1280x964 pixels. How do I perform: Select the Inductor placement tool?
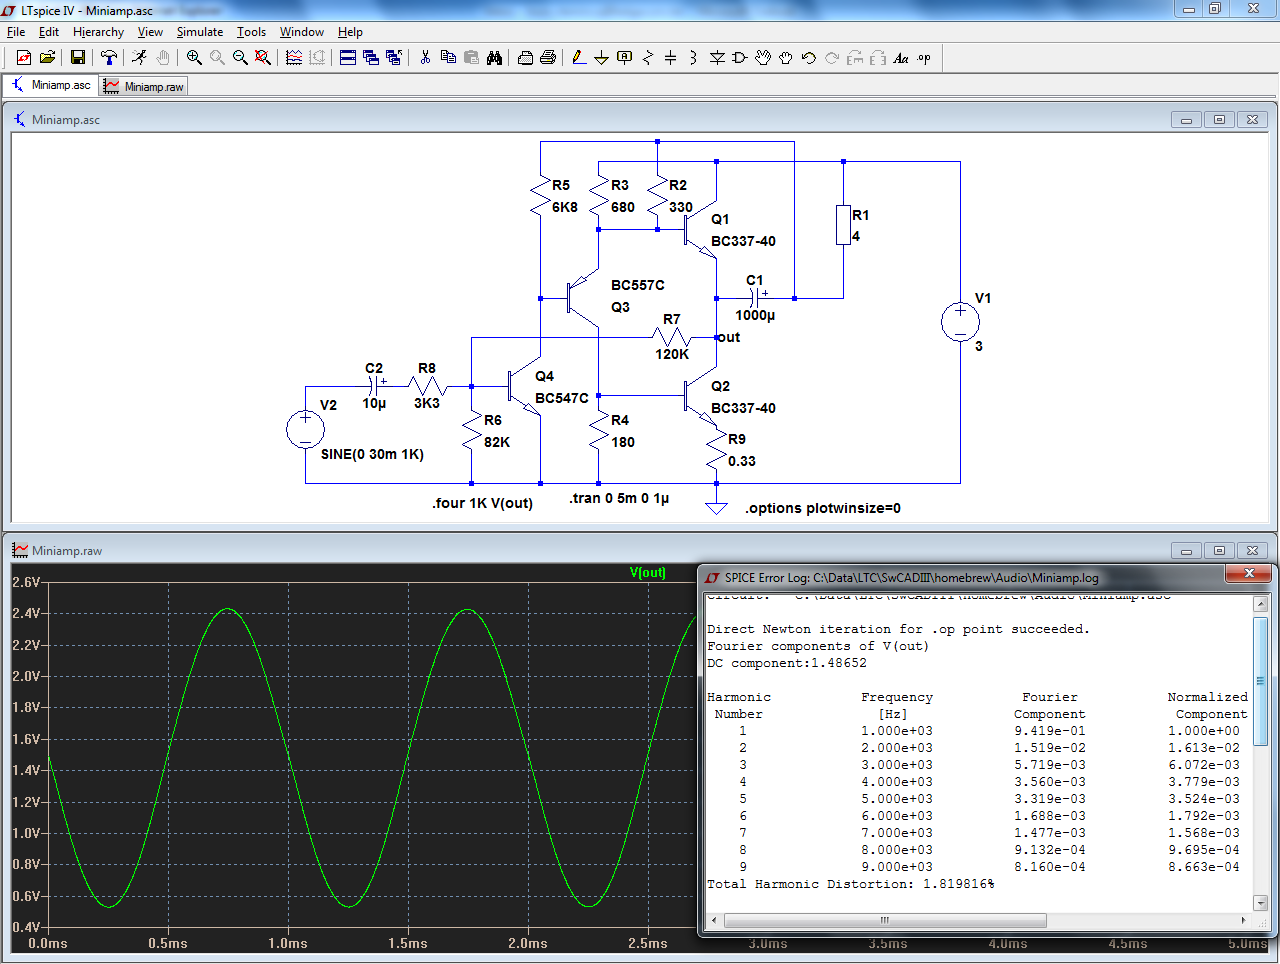click(x=694, y=58)
